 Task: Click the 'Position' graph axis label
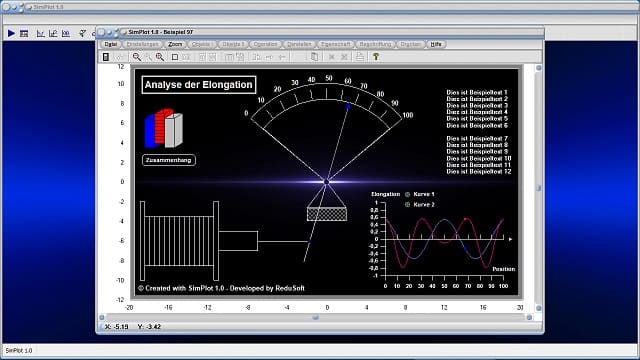tap(504, 269)
